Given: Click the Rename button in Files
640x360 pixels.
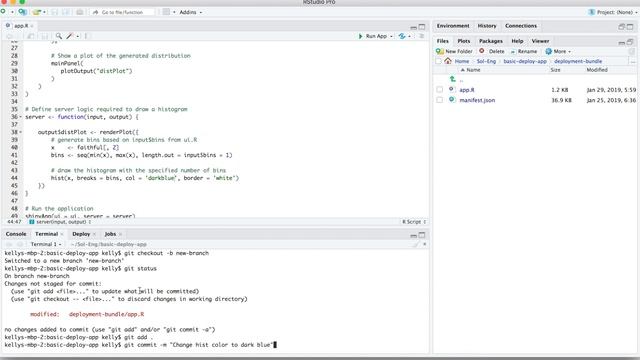Looking at the screenshot, I should (x=524, y=51).
